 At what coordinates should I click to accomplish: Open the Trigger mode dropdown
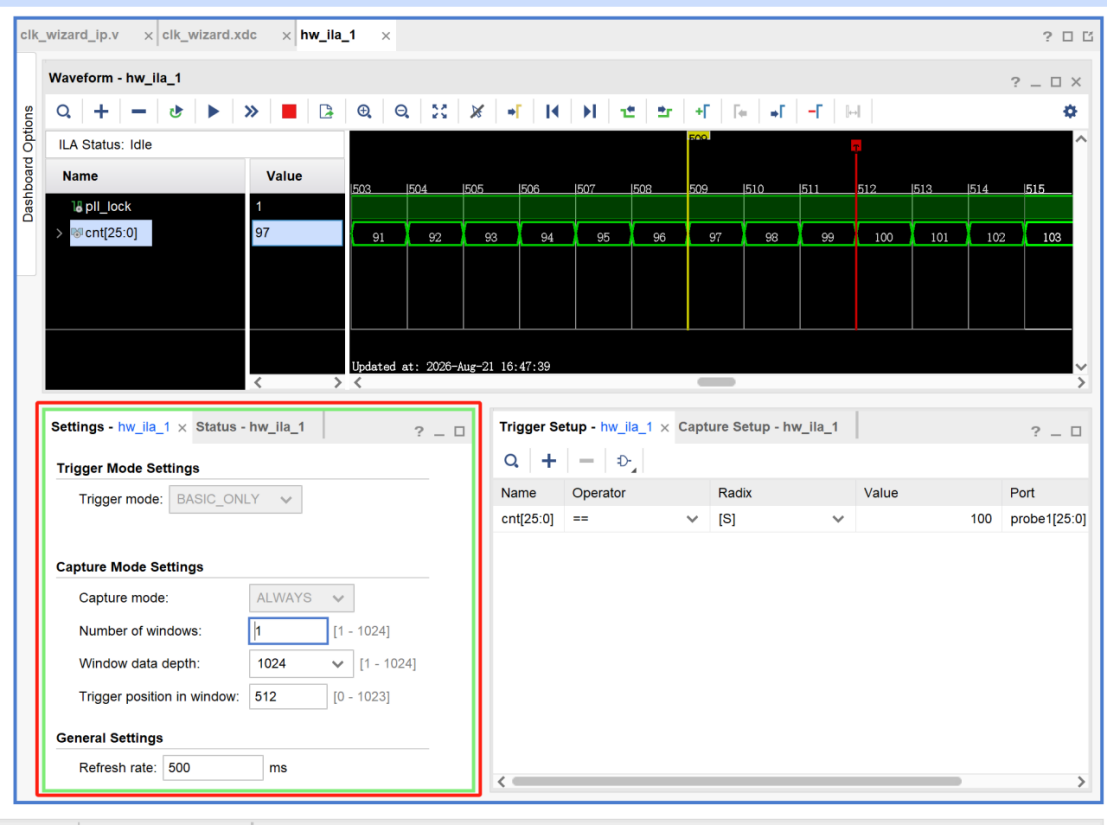(x=235, y=499)
